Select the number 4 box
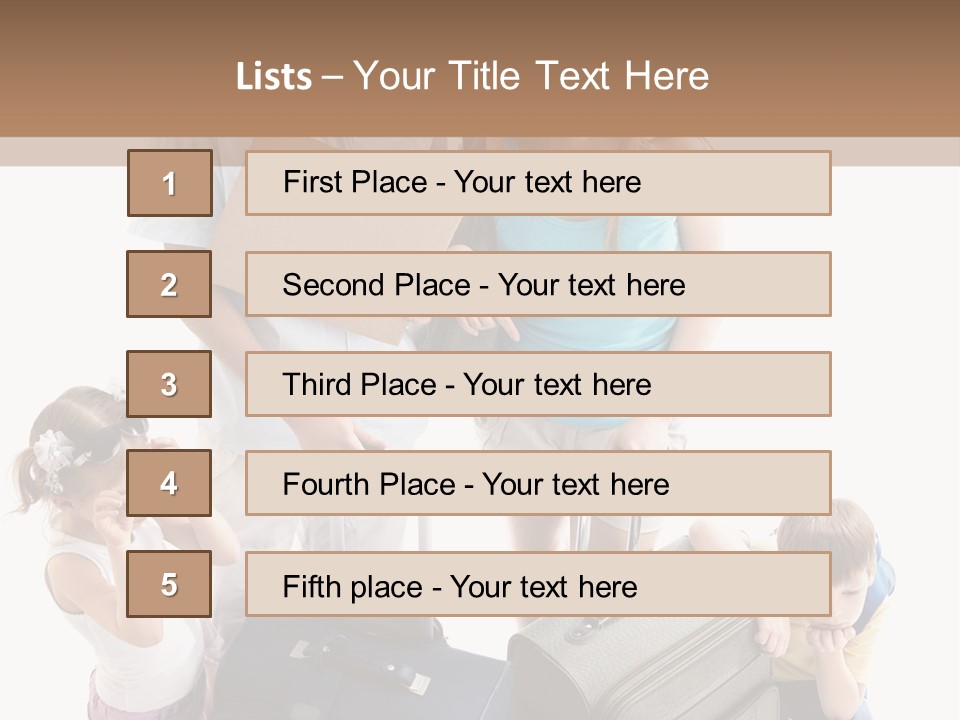This screenshot has height=720, width=960. tap(169, 483)
